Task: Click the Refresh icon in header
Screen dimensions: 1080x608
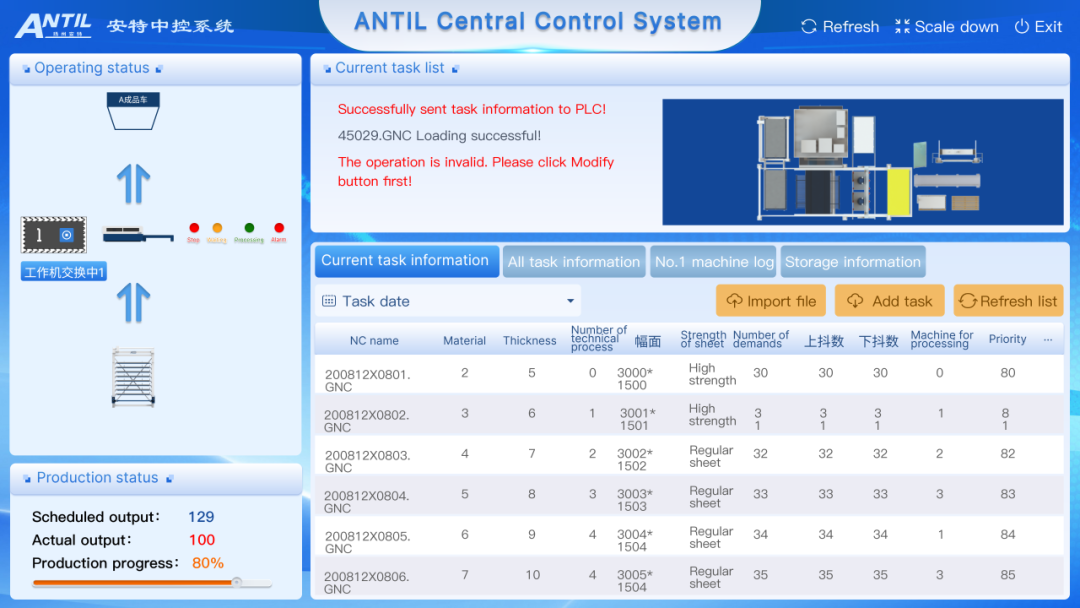Action: pos(809,27)
